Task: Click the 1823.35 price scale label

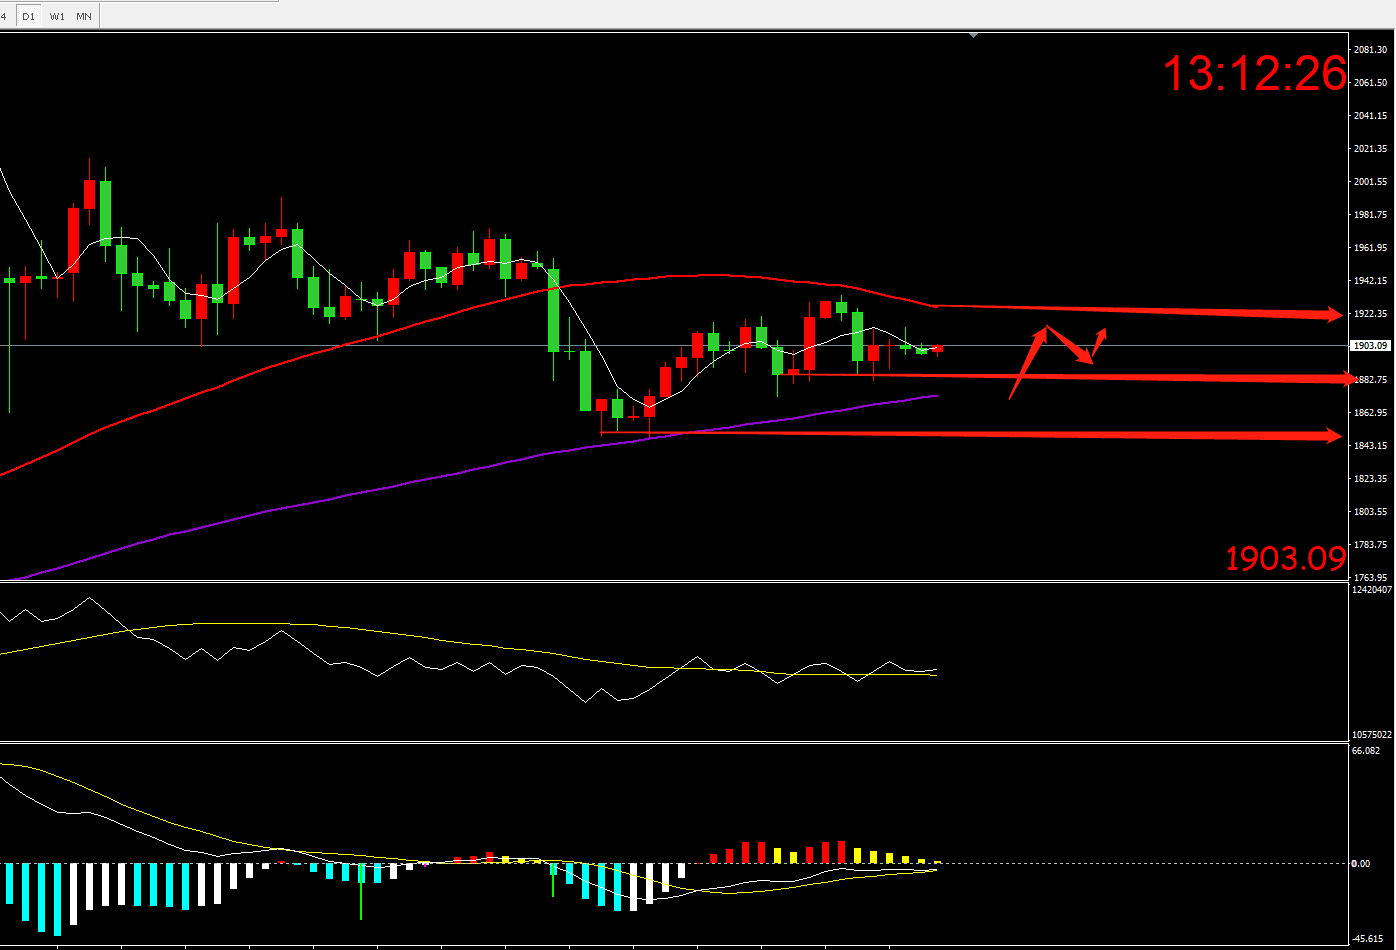Action: tap(1370, 479)
